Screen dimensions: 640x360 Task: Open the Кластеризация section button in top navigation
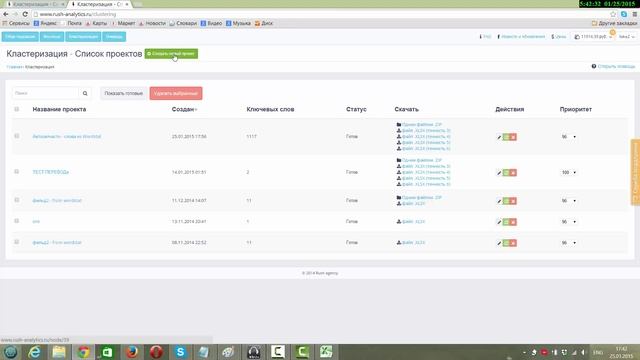point(83,37)
